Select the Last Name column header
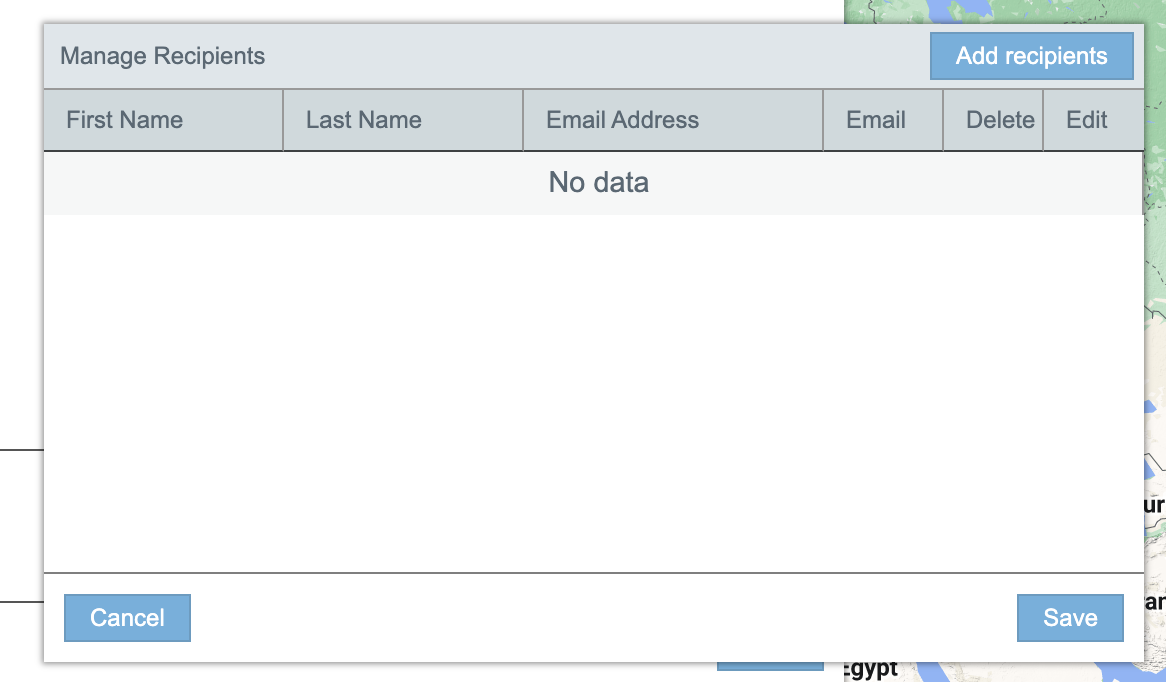The height and width of the screenshot is (682, 1166). pos(364,120)
